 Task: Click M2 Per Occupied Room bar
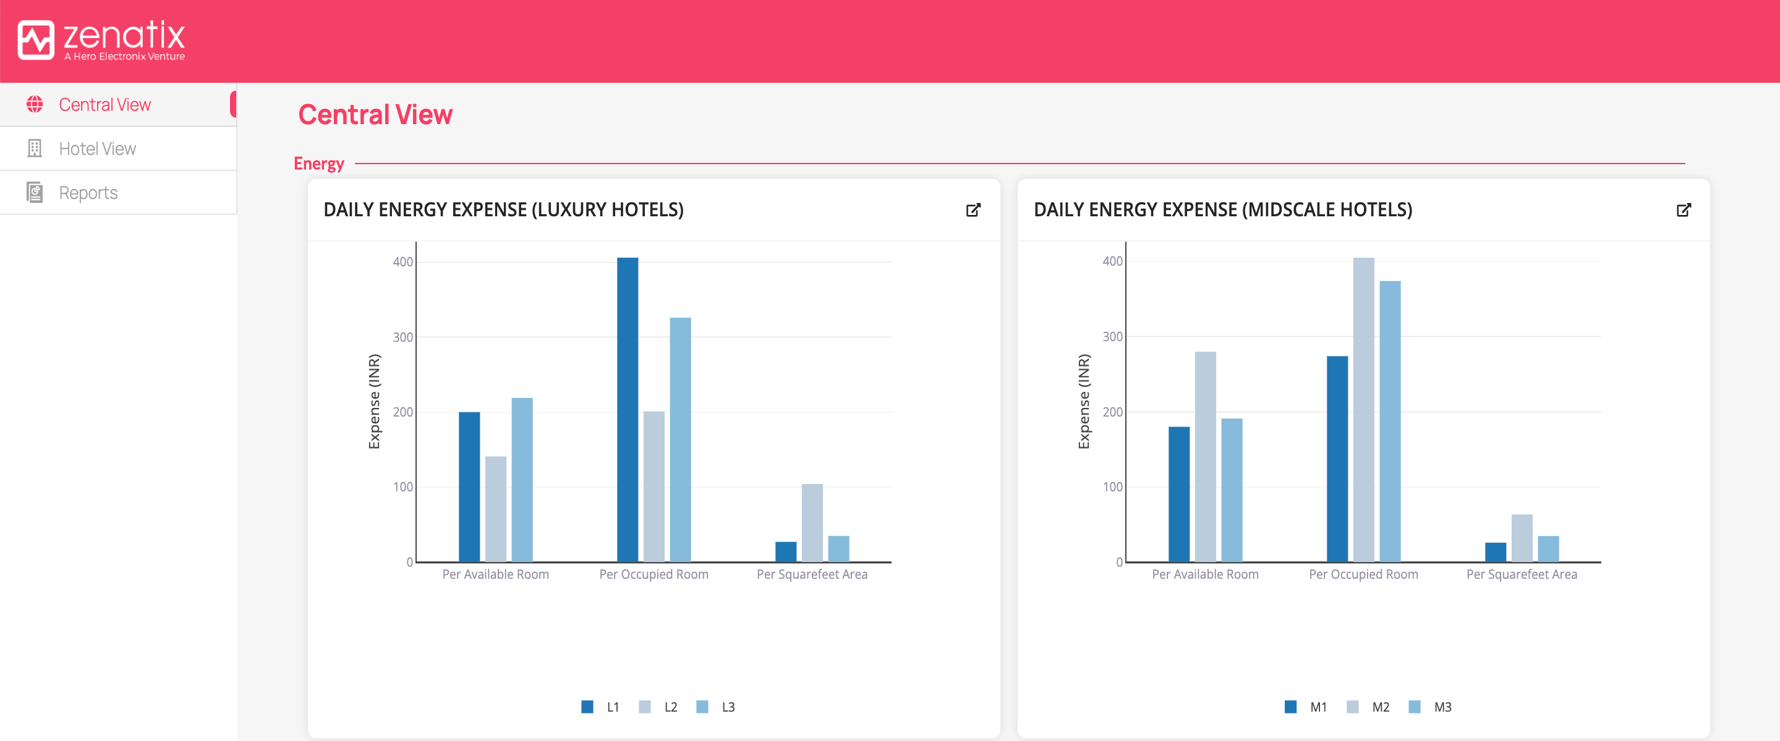pos(1364,410)
